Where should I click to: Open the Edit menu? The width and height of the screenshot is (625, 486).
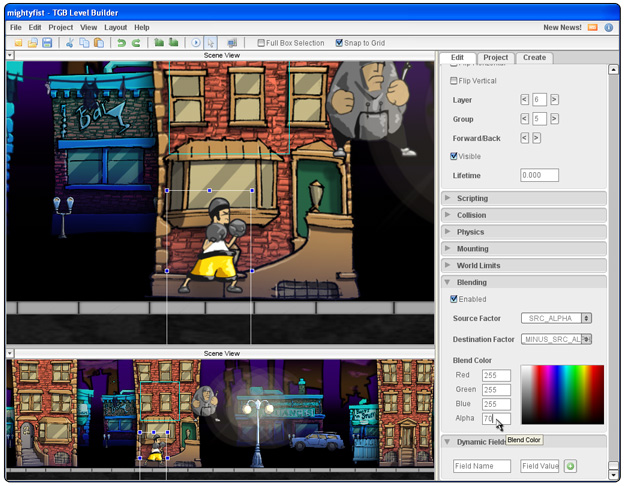[x=35, y=28]
